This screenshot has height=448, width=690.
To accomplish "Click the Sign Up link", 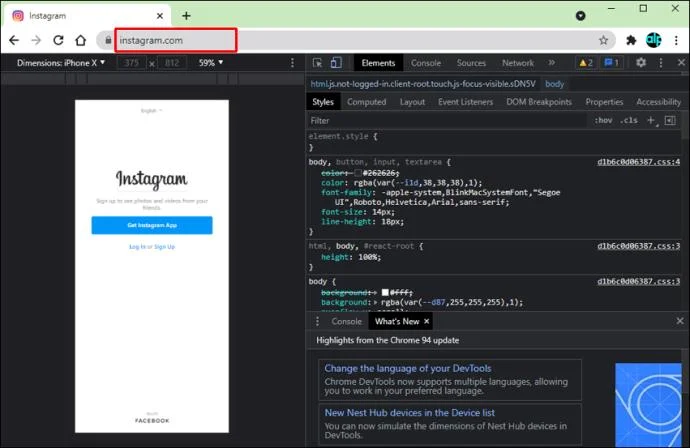I will click(x=164, y=247).
